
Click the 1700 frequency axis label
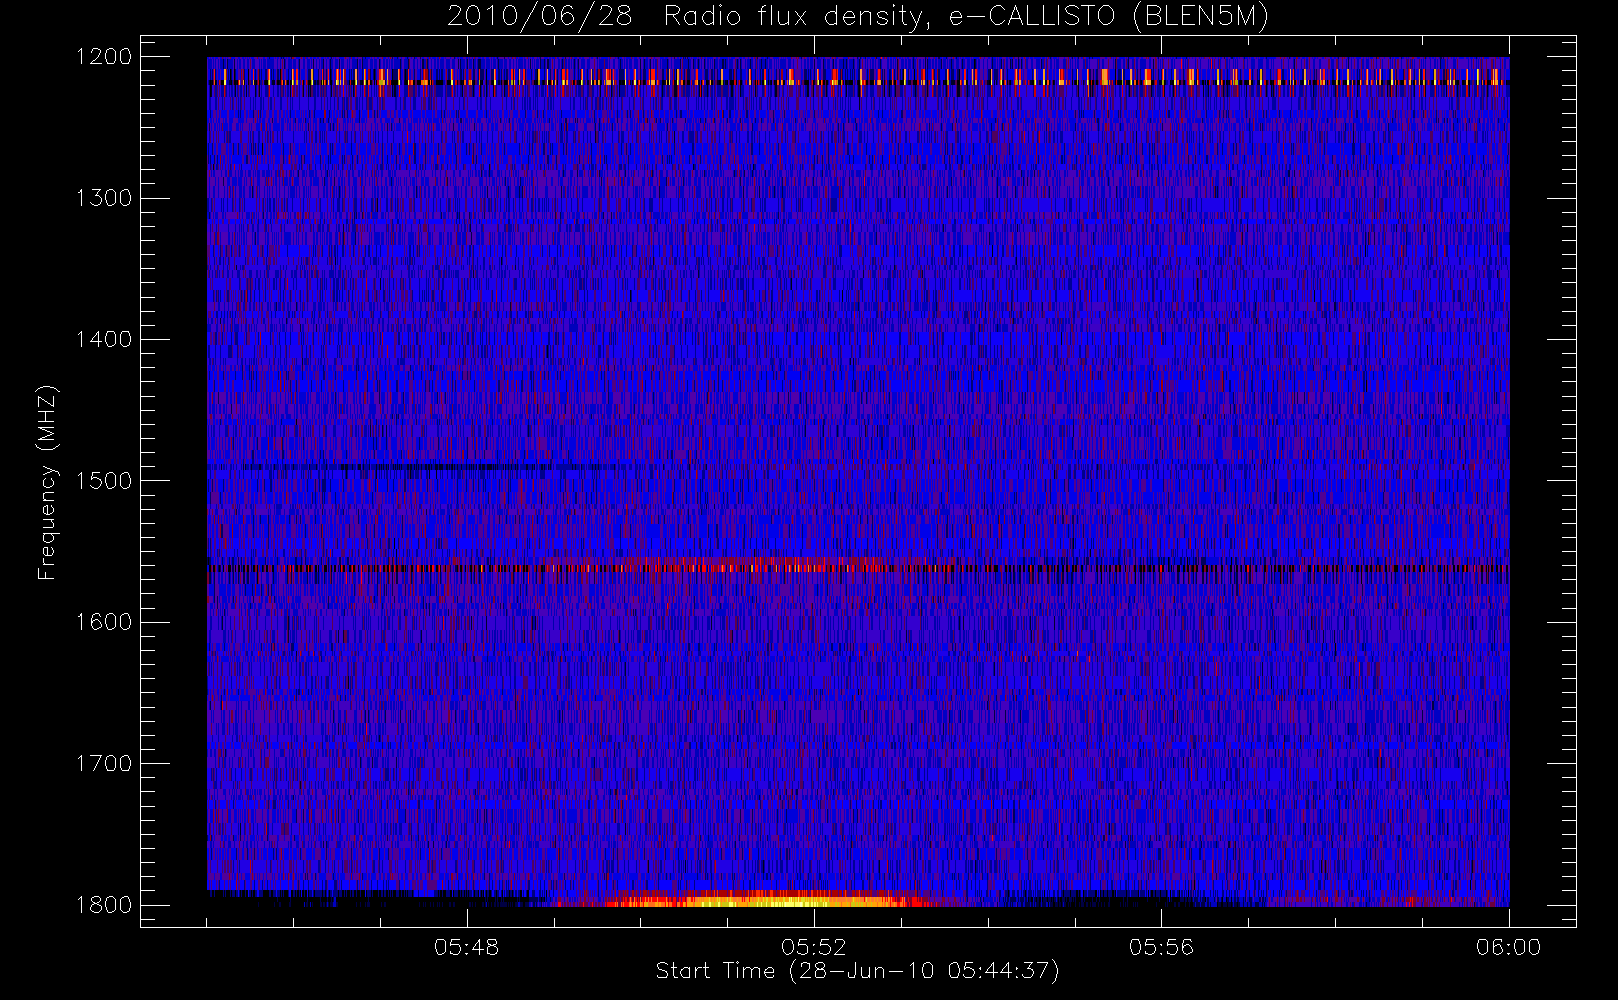coord(105,763)
